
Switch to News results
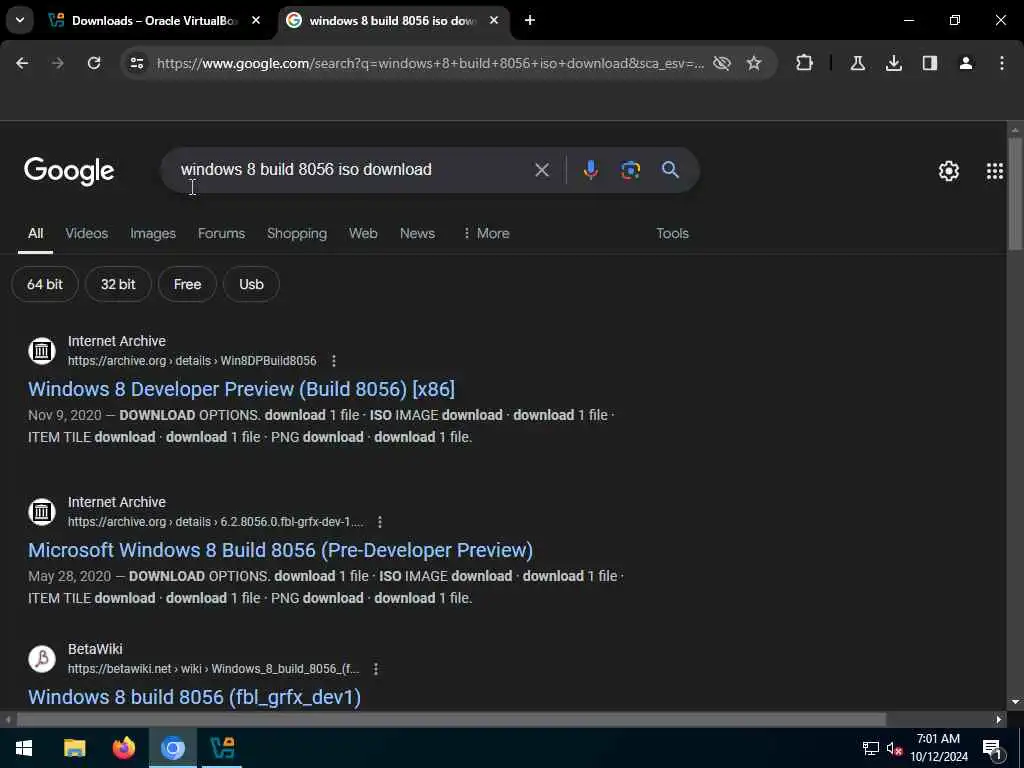[417, 234]
